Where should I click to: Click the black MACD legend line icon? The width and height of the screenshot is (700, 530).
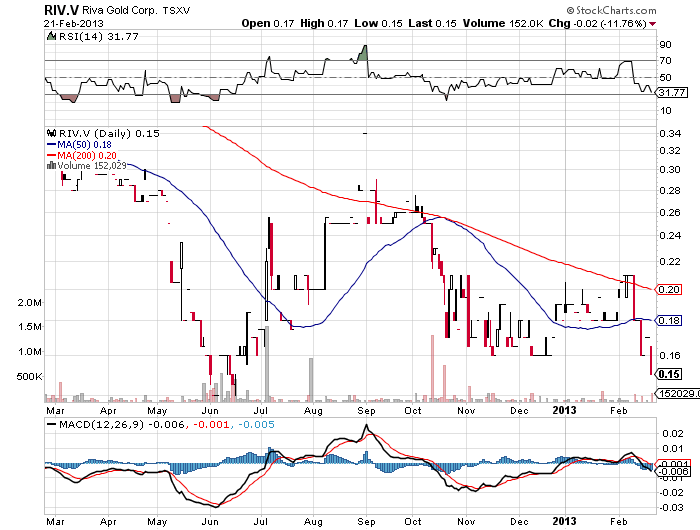51,425
